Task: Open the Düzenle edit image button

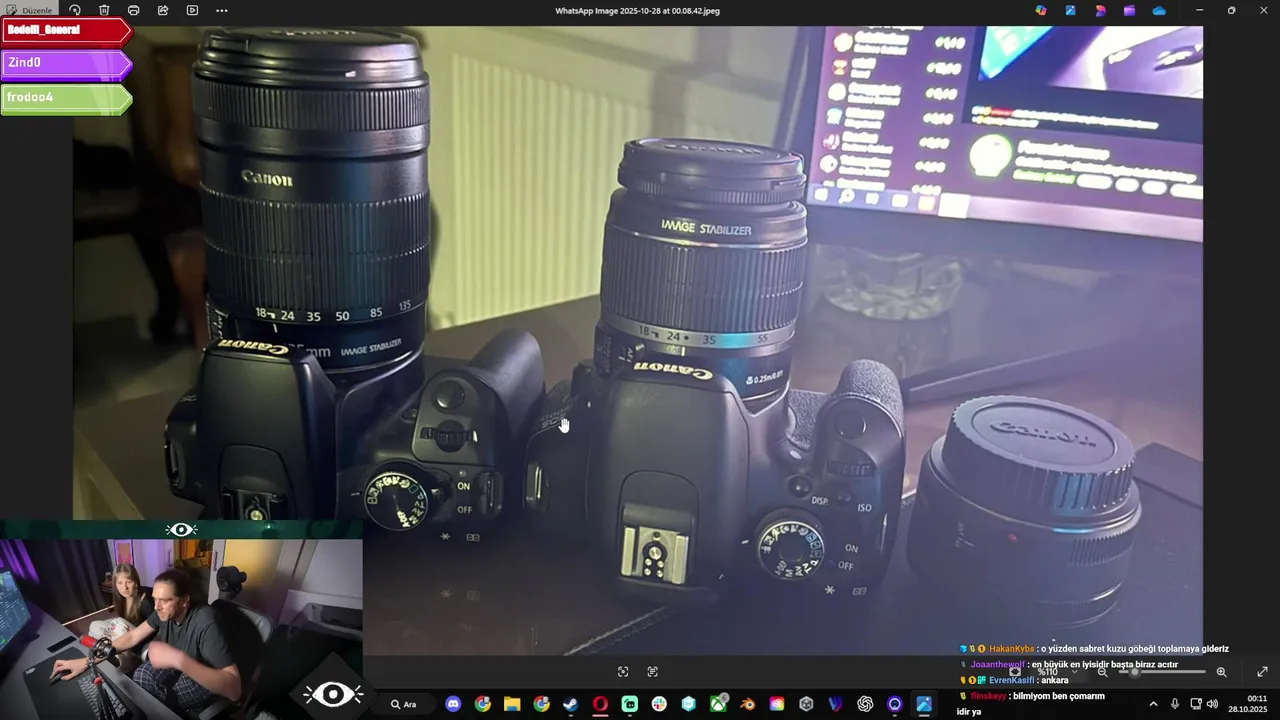Action: (x=29, y=10)
